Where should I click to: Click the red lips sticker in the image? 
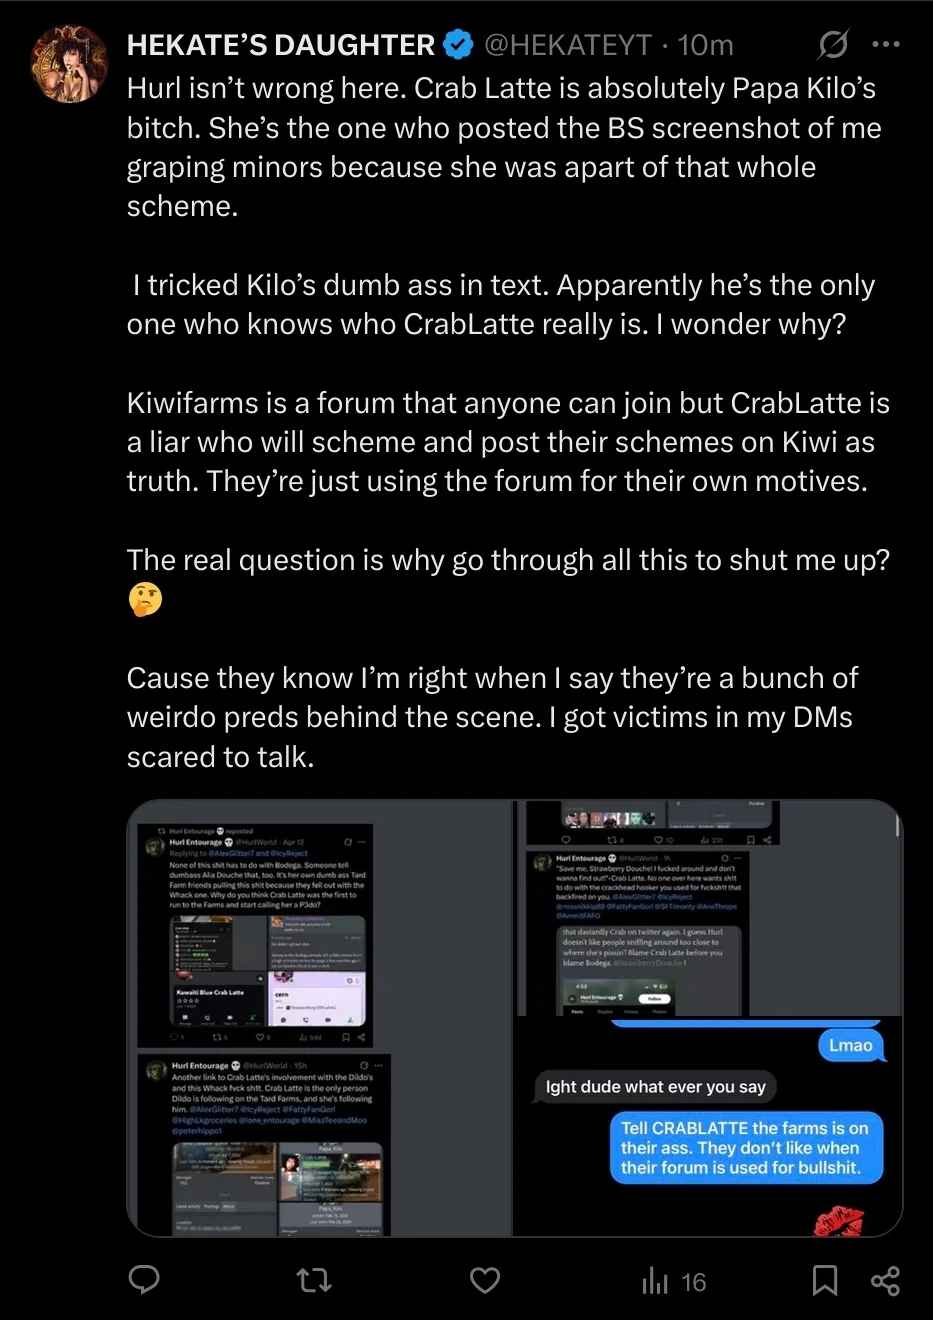tap(839, 1221)
